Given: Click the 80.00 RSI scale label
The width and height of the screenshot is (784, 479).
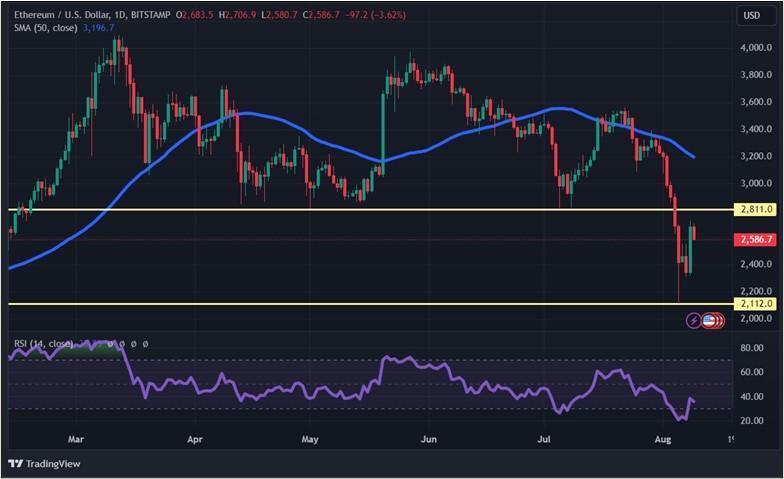Looking at the screenshot, I should click(752, 348).
